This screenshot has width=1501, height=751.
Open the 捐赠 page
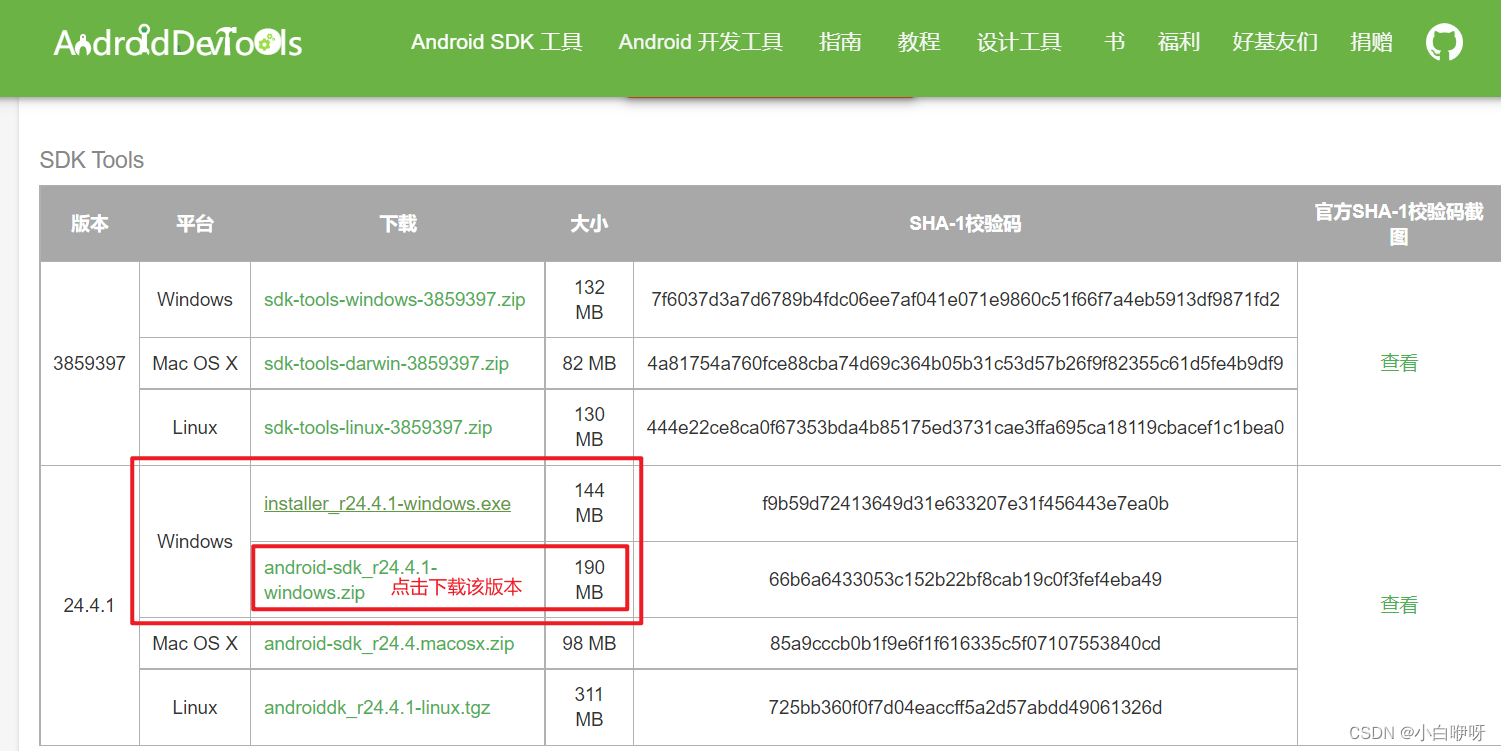(x=1371, y=42)
